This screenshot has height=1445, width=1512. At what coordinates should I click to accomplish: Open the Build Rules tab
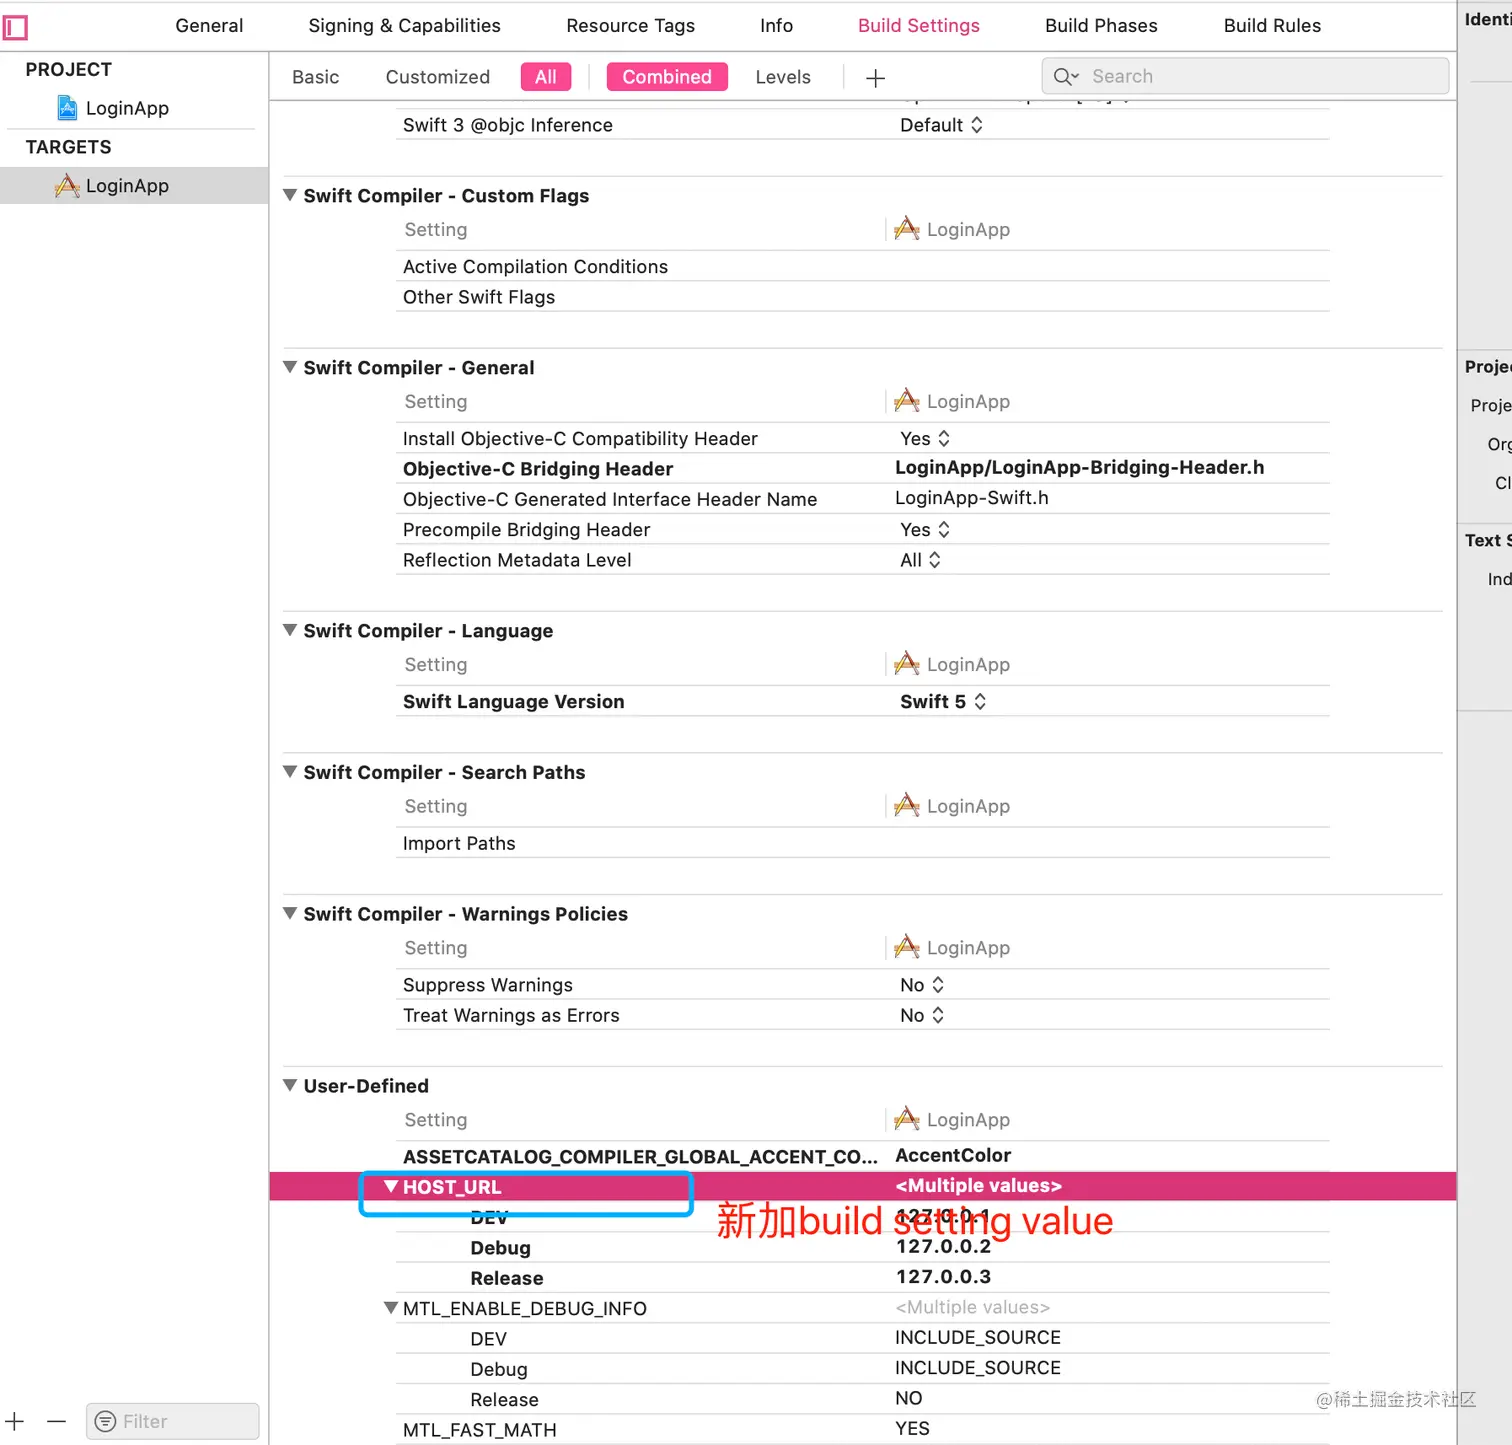(1272, 26)
